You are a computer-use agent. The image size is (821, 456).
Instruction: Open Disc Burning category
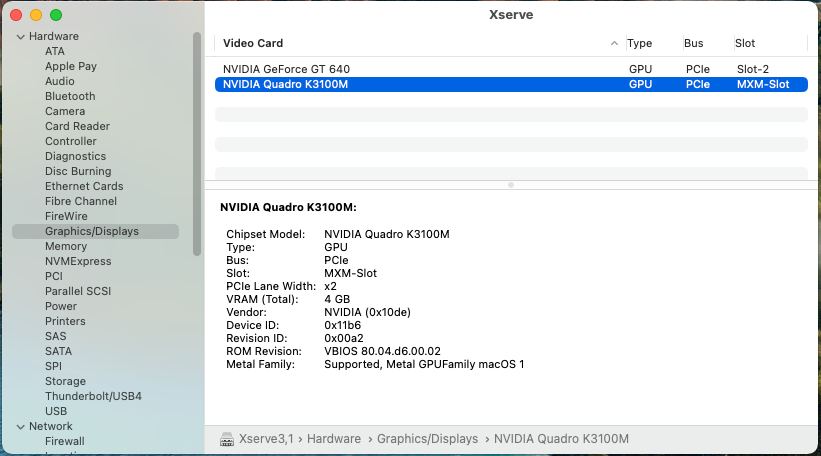point(78,171)
